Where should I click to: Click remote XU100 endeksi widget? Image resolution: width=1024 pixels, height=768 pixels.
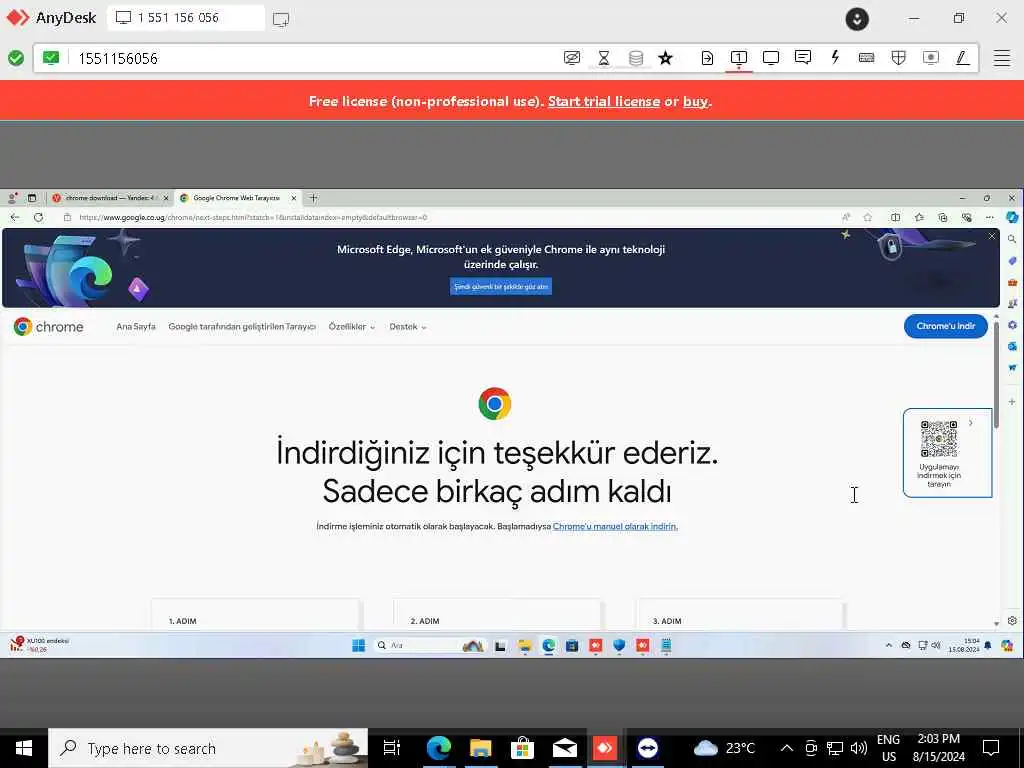click(x=39, y=645)
